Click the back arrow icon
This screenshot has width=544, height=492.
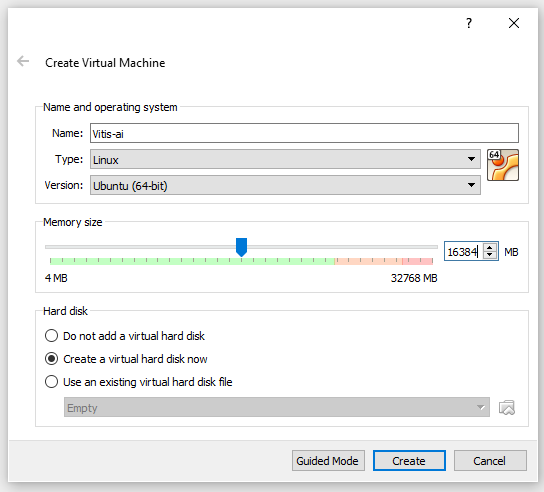coord(23,61)
